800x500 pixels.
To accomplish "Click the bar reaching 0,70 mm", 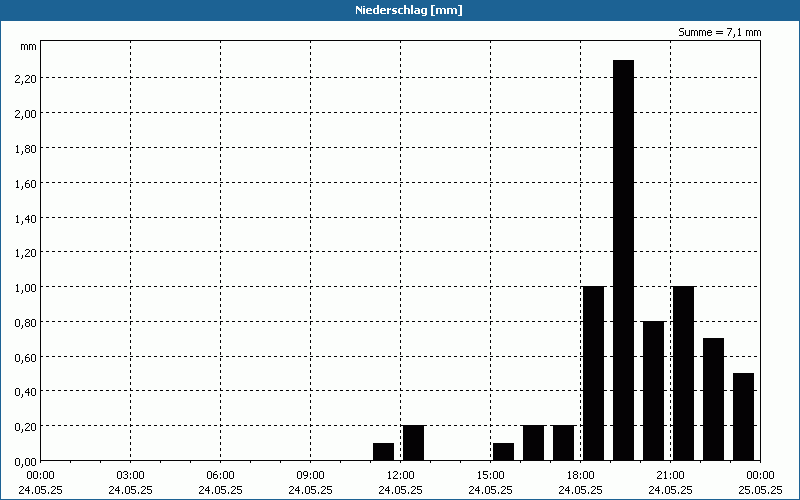I will coord(713,399).
